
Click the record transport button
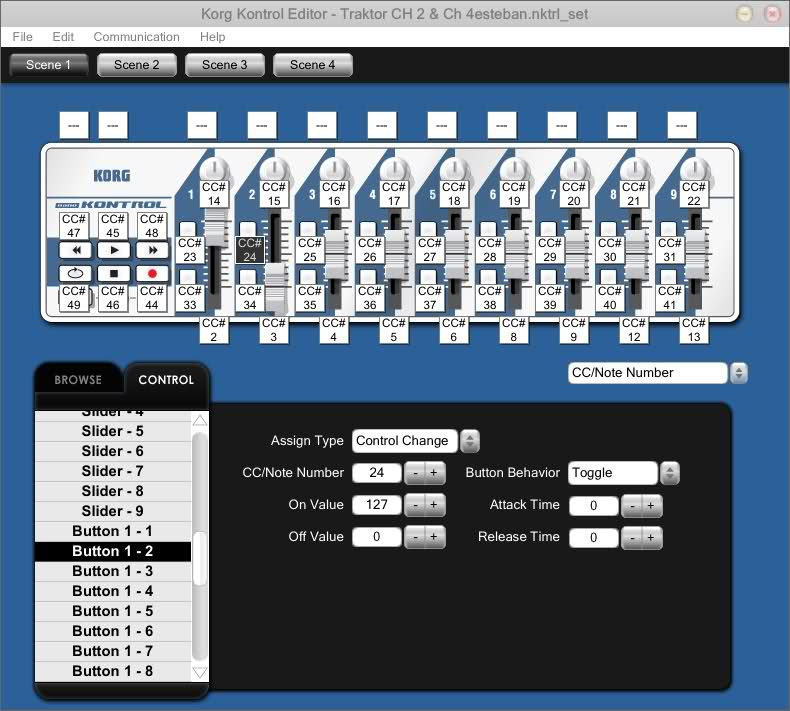(152, 273)
